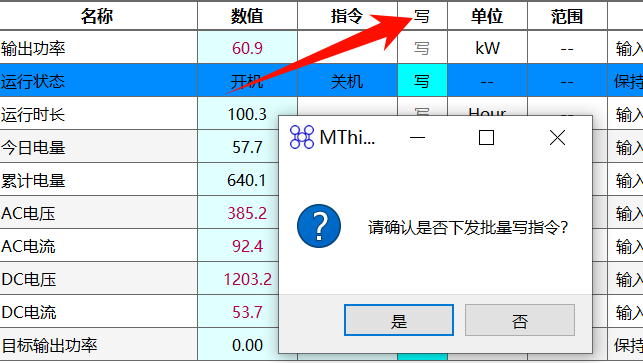643x363 pixels.
Task: Click the 范围 column header
Action: (x=567, y=16)
